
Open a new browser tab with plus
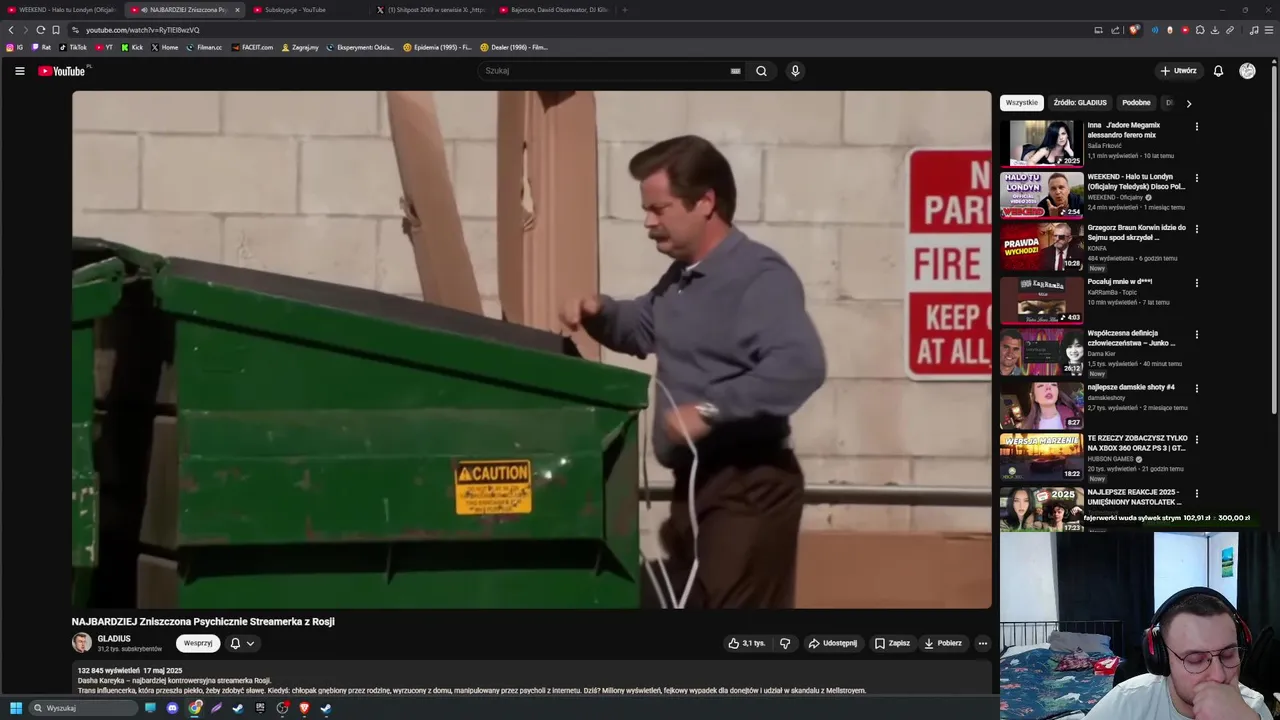[624, 10]
